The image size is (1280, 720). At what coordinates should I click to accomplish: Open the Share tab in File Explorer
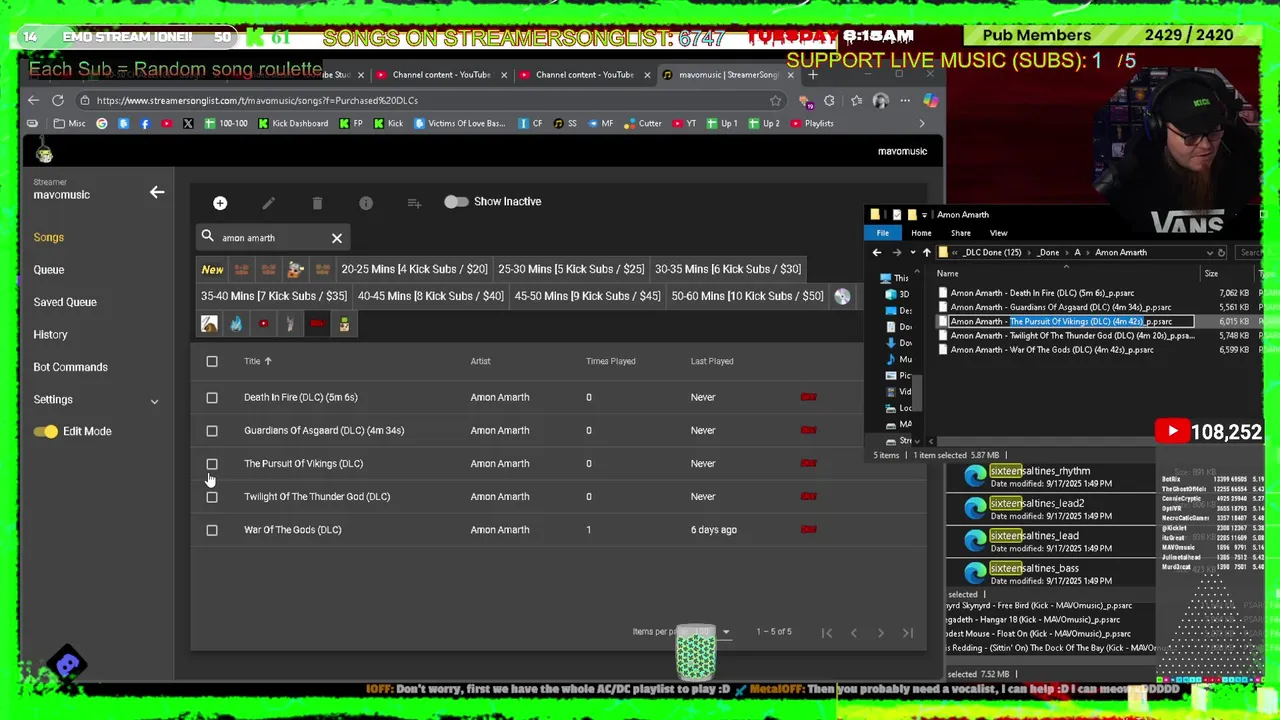coord(960,233)
